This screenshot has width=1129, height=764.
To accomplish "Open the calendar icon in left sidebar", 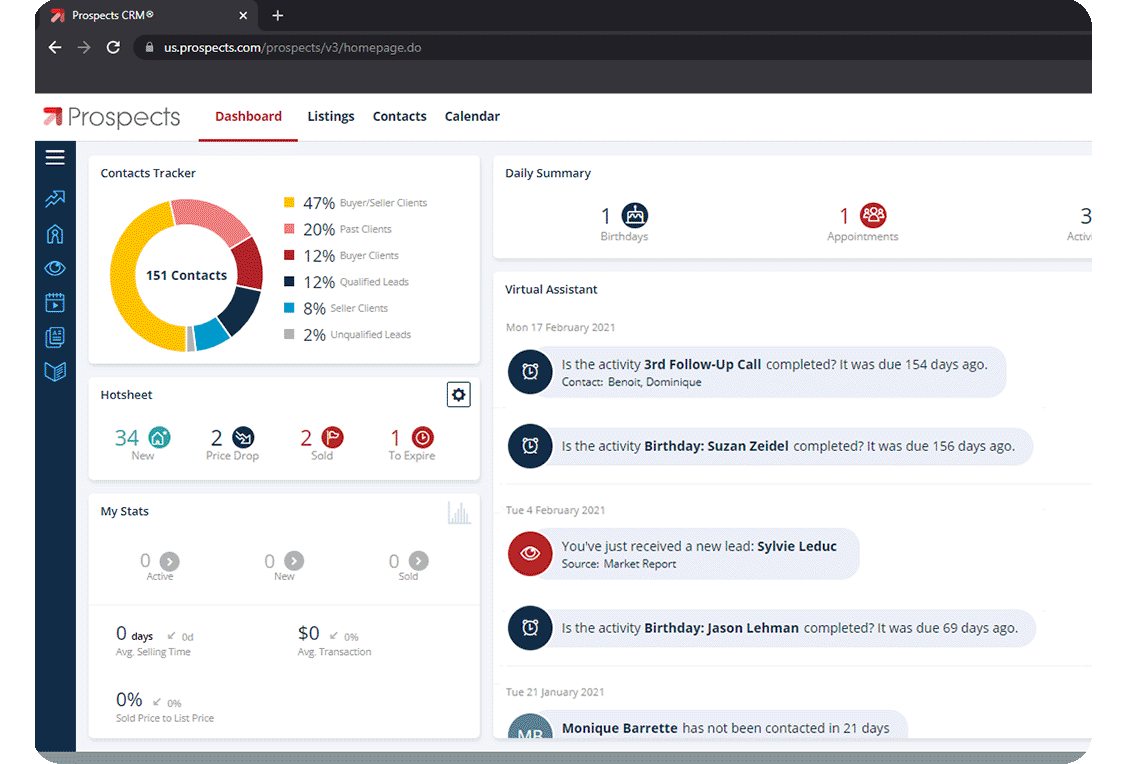I will point(55,302).
